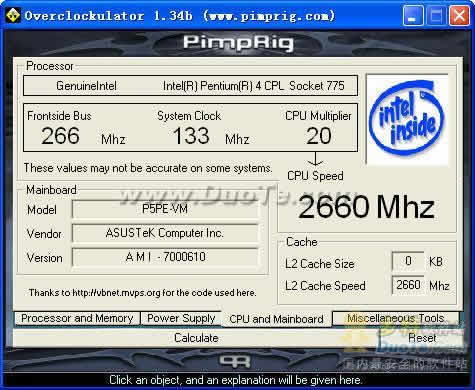Screen dimensions: 475x390
Task: Click the CPU Speed label
Action: click(315, 176)
